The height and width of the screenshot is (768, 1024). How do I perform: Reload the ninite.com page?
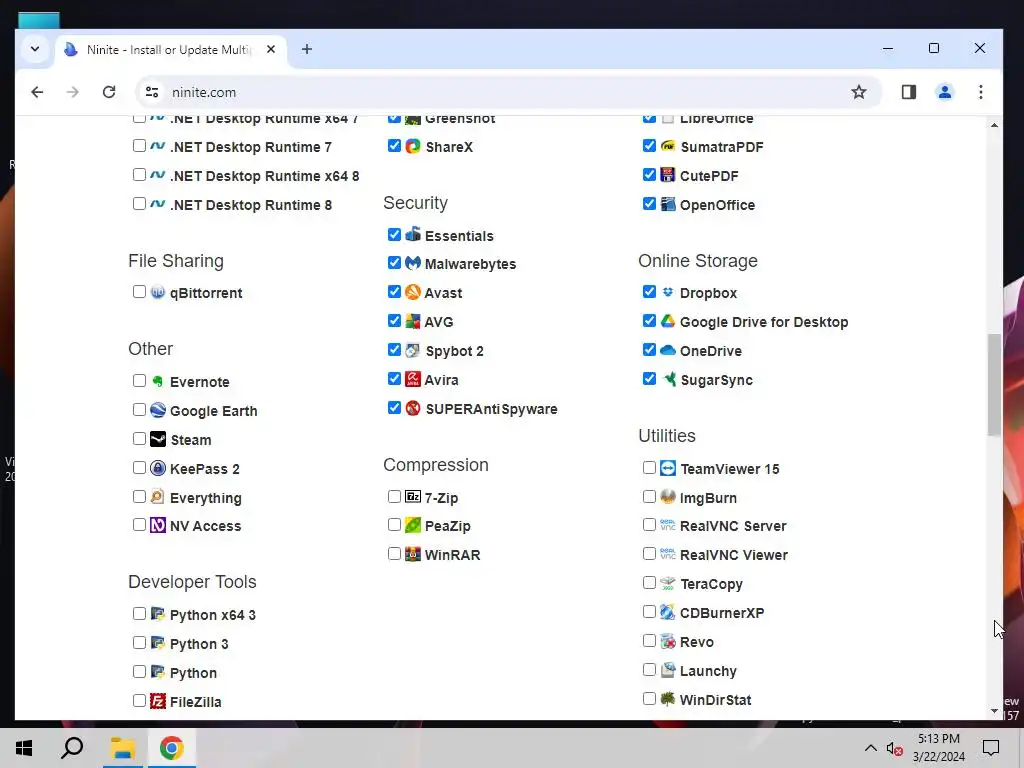click(x=109, y=92)
